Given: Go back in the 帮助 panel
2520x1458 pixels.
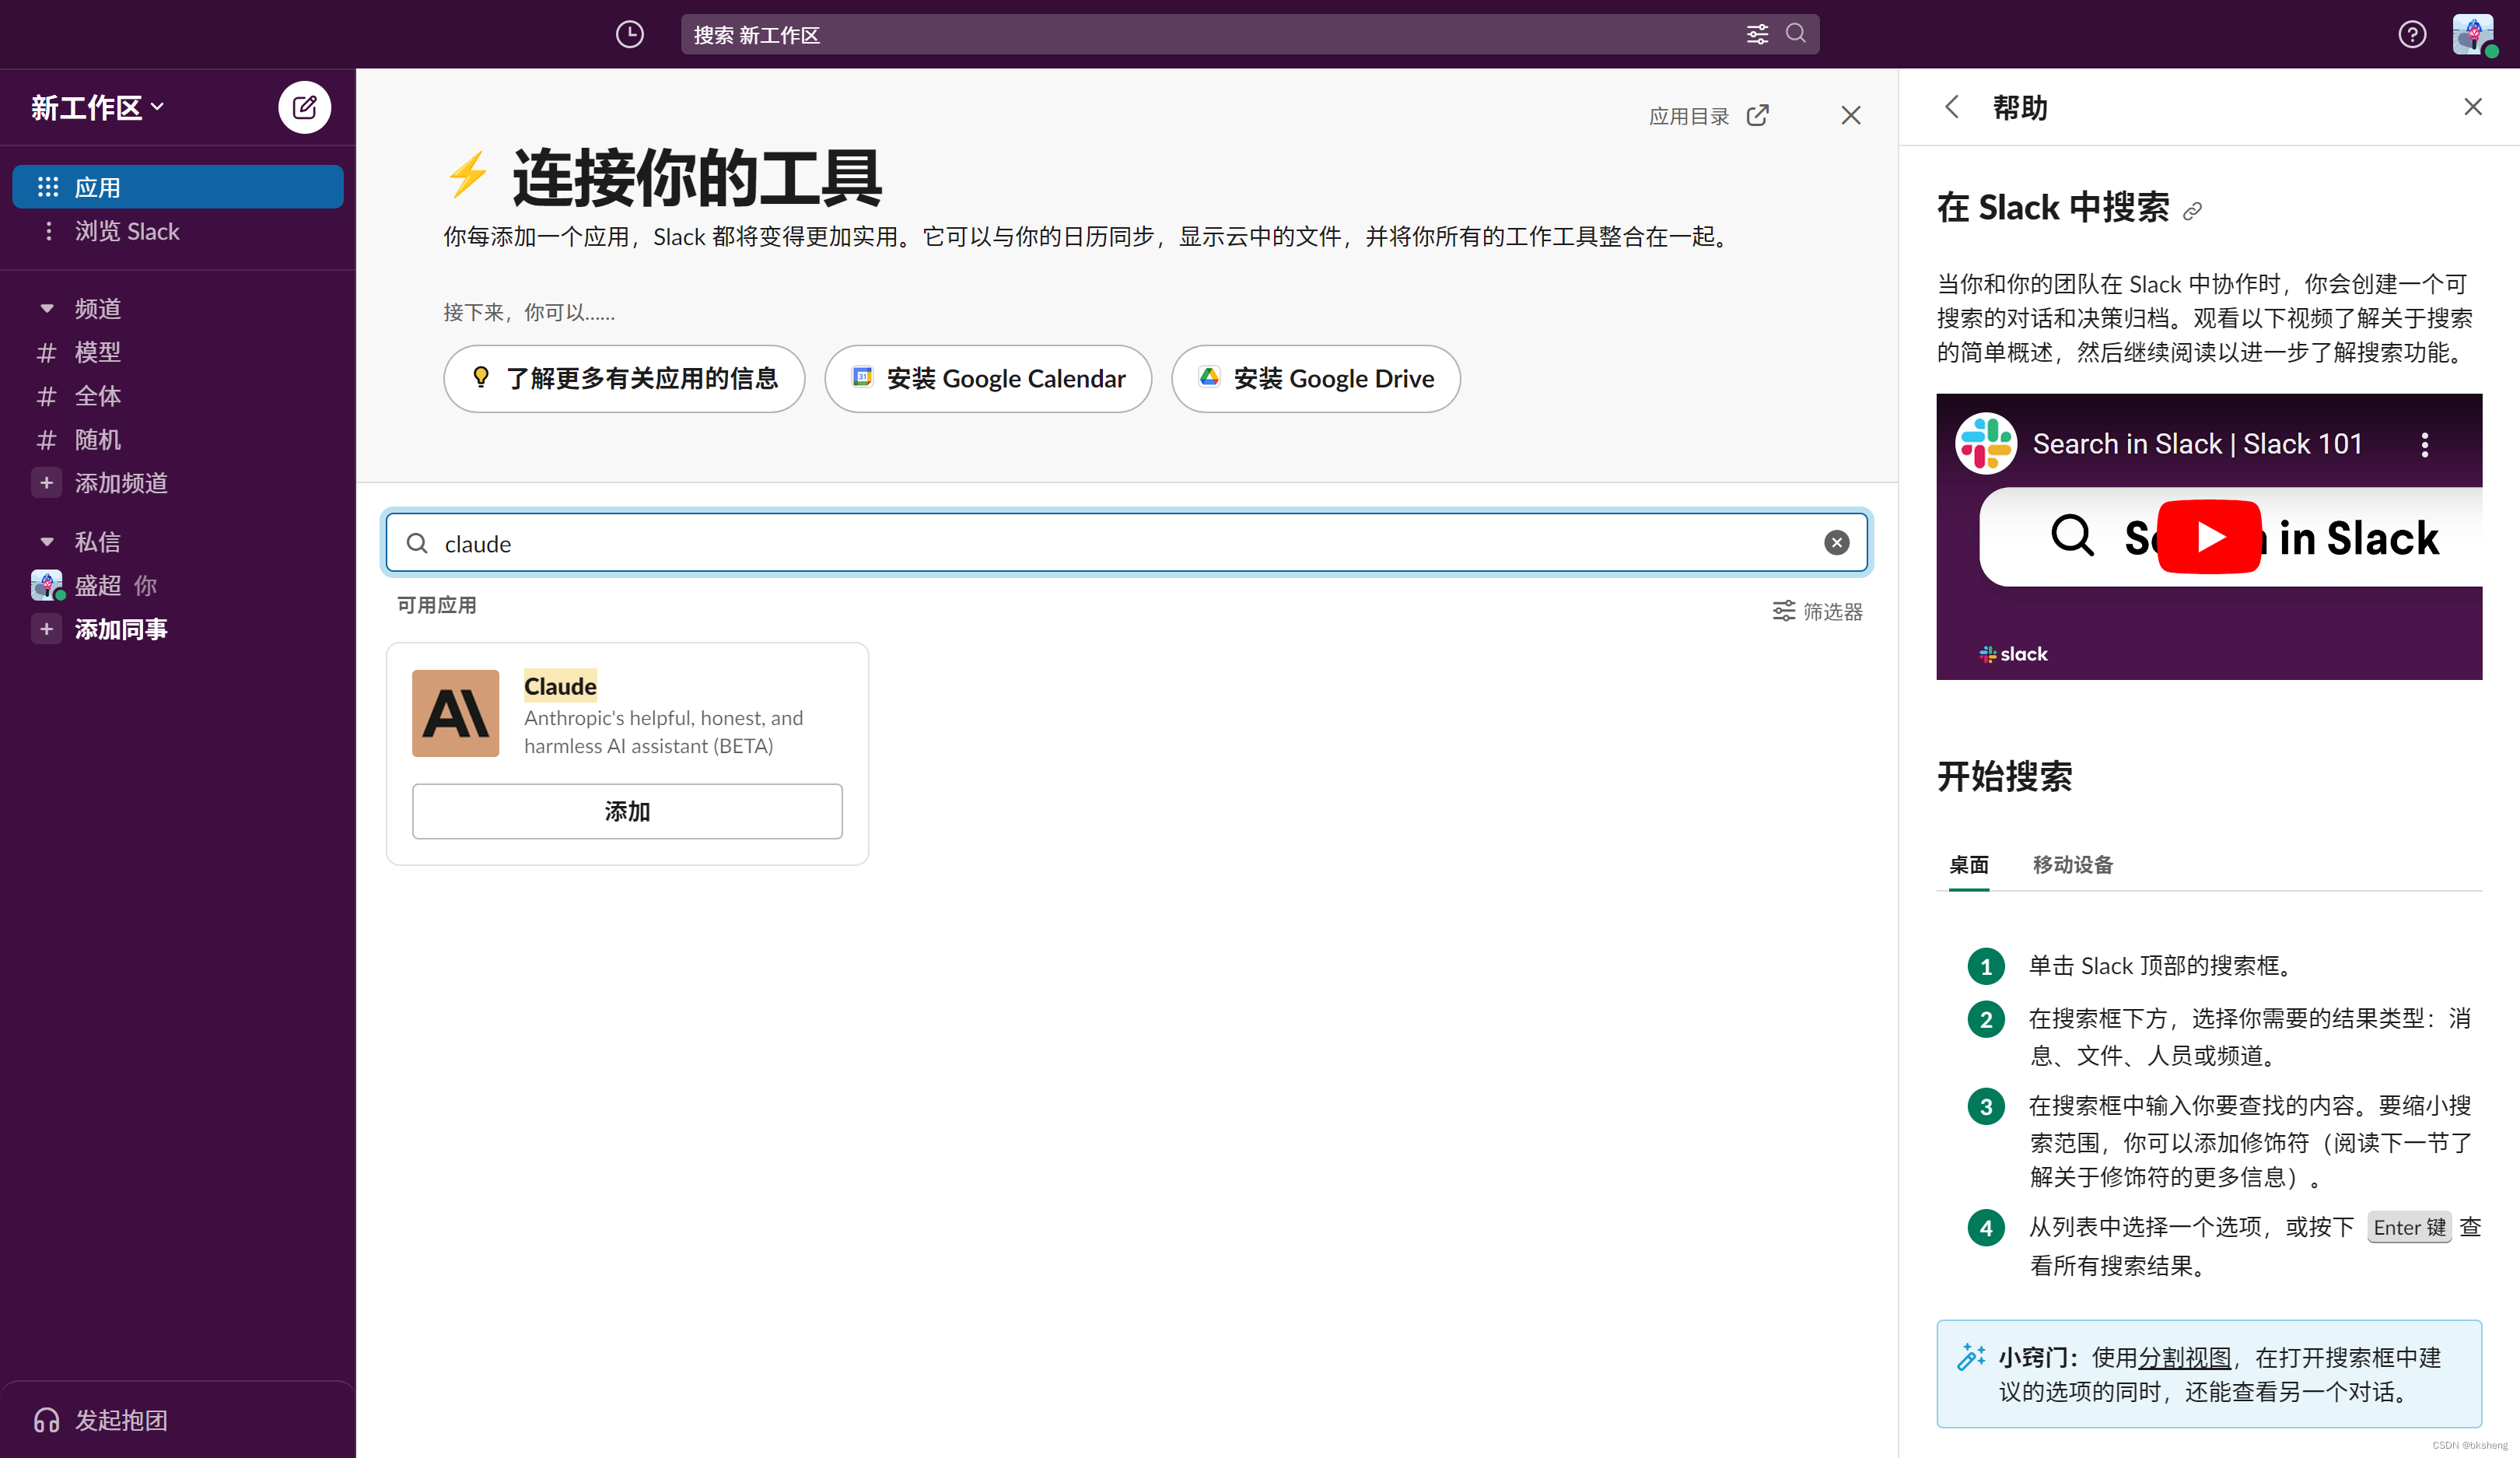Looking at the screenshot, I should [x=1952, y=107].
